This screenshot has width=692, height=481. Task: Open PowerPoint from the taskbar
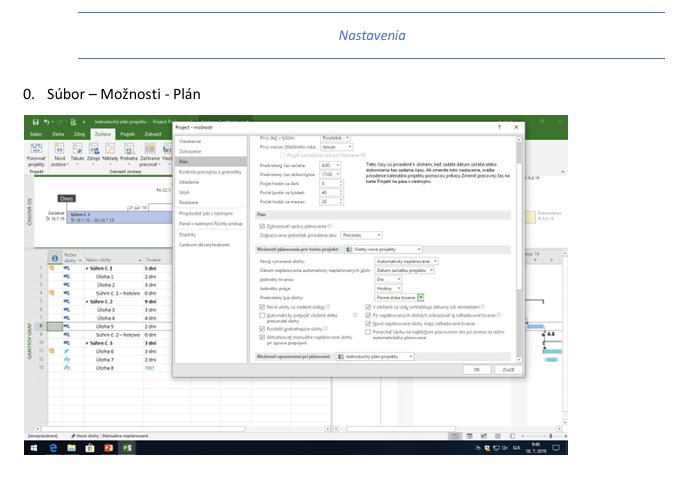(x=109, y=448)
